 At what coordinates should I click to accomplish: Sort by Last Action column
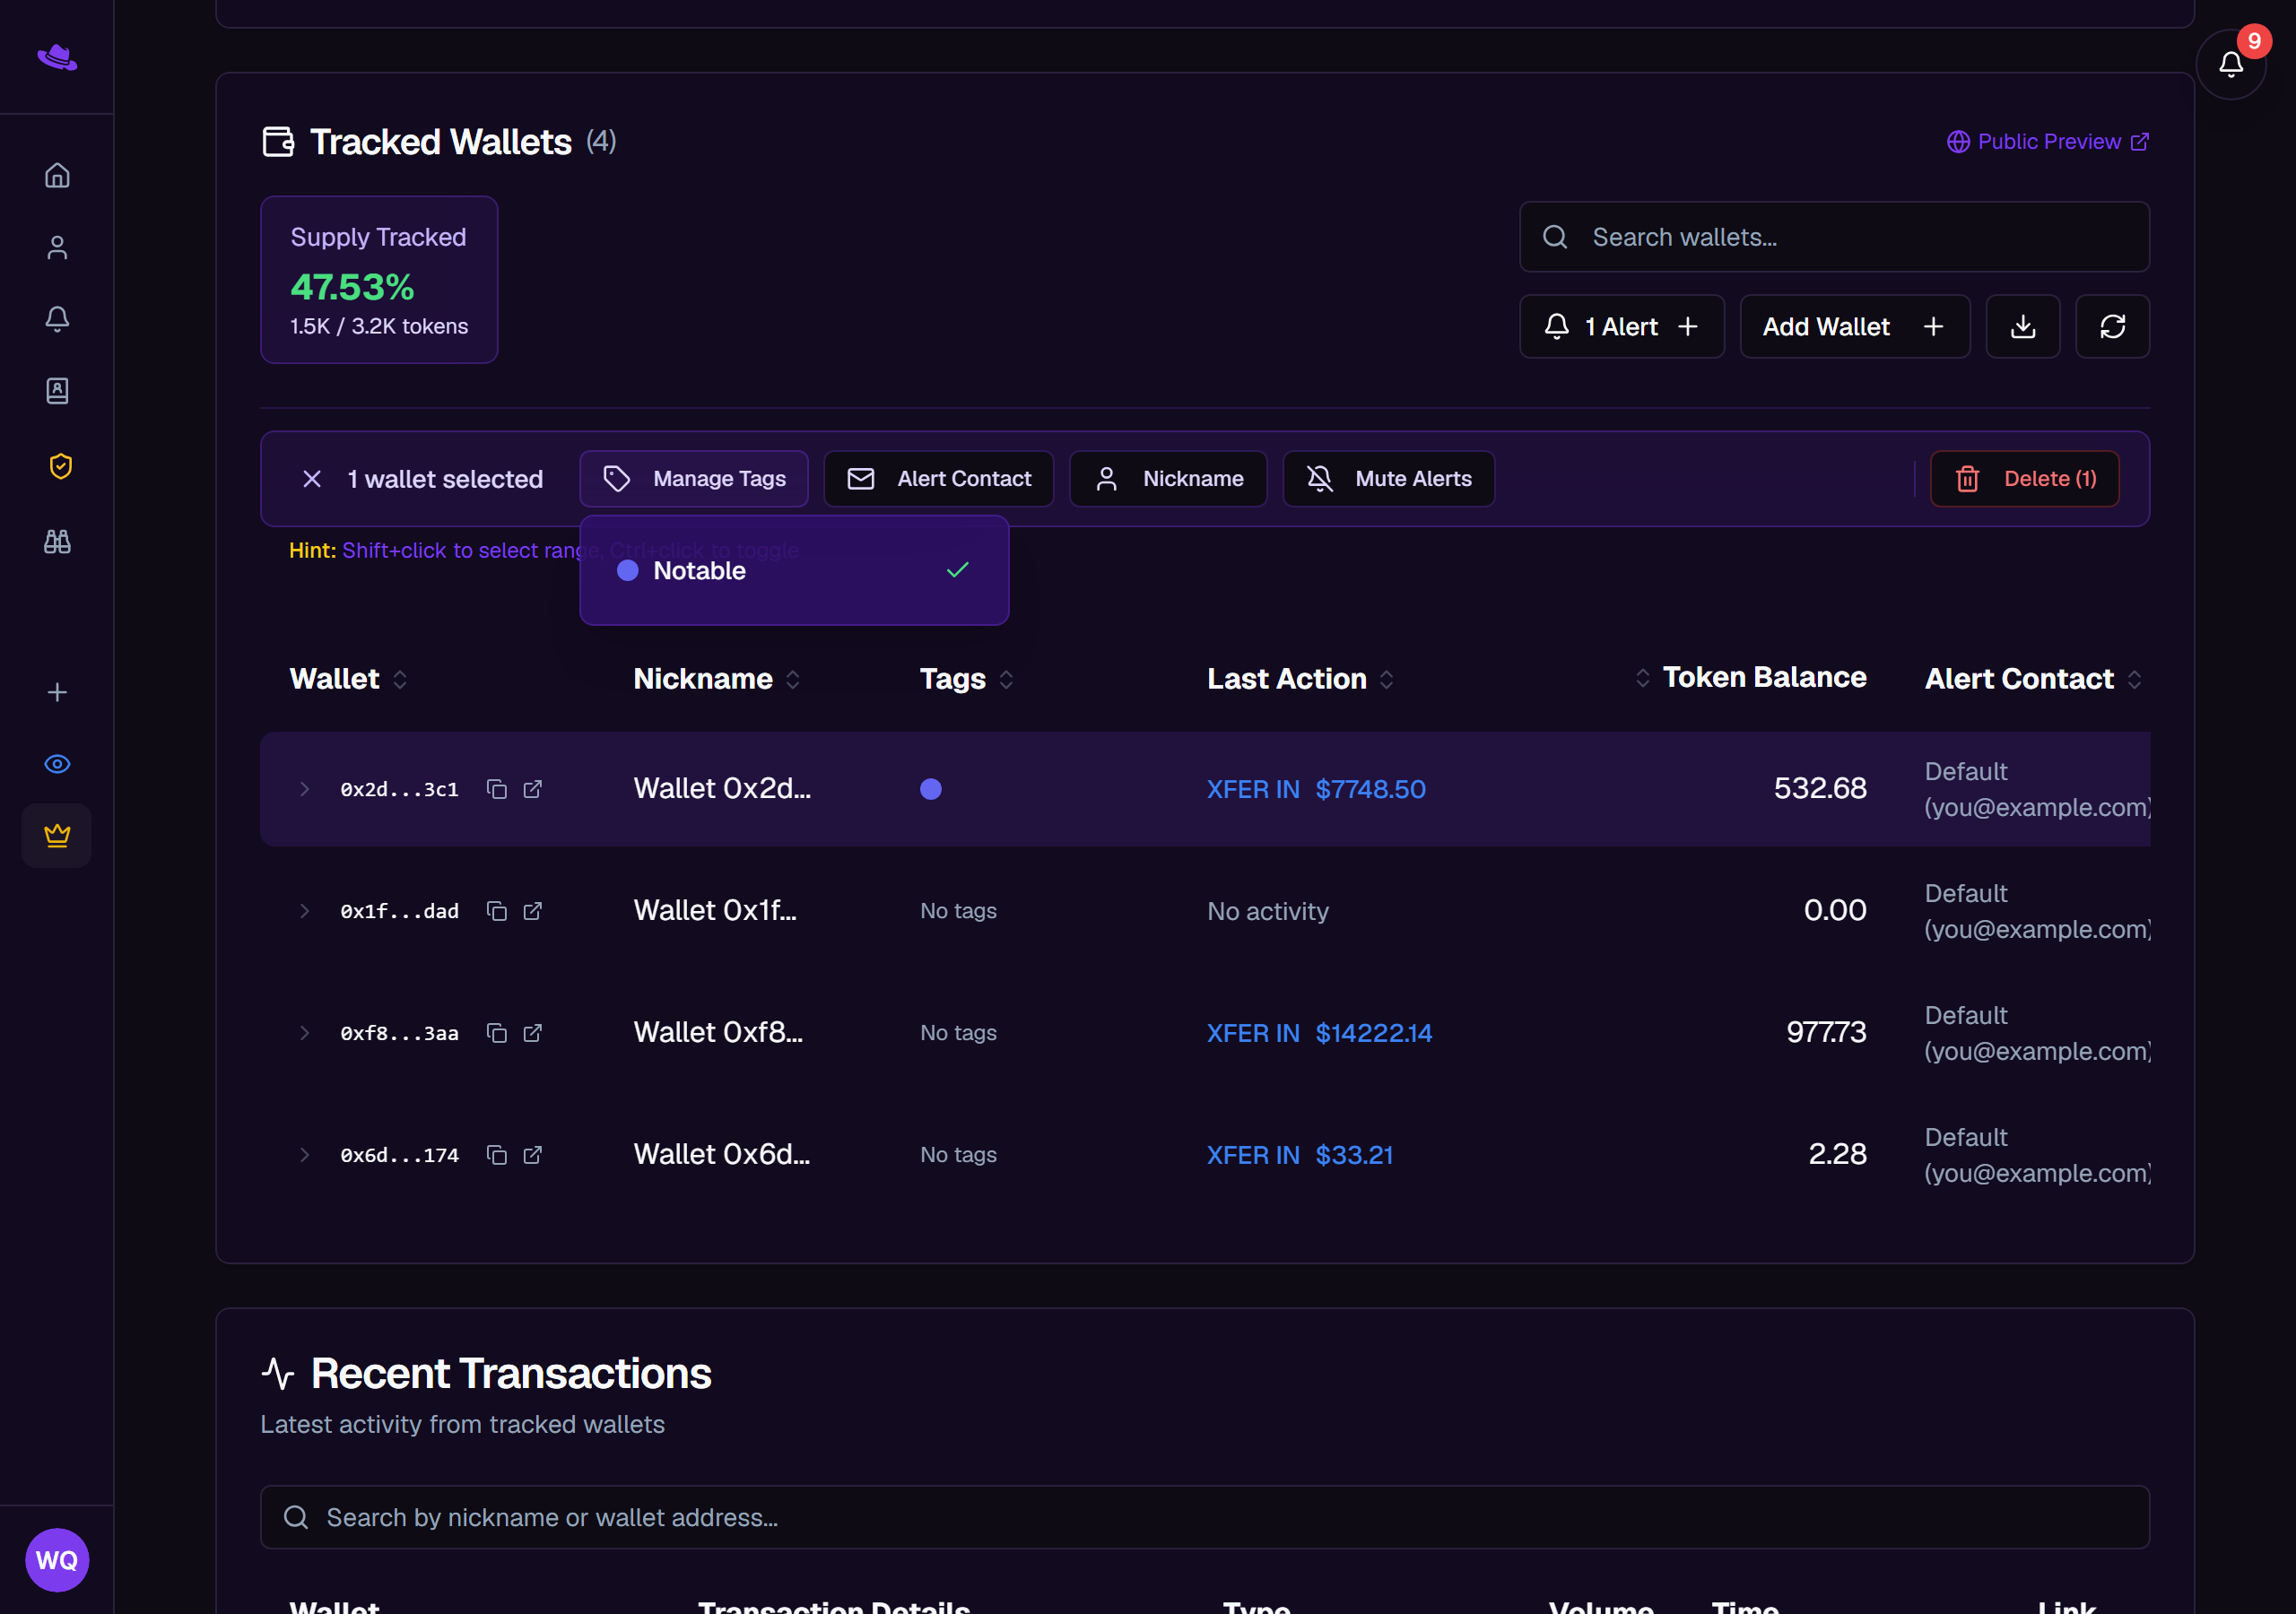pyautogui.click(x=1300, y=679)
